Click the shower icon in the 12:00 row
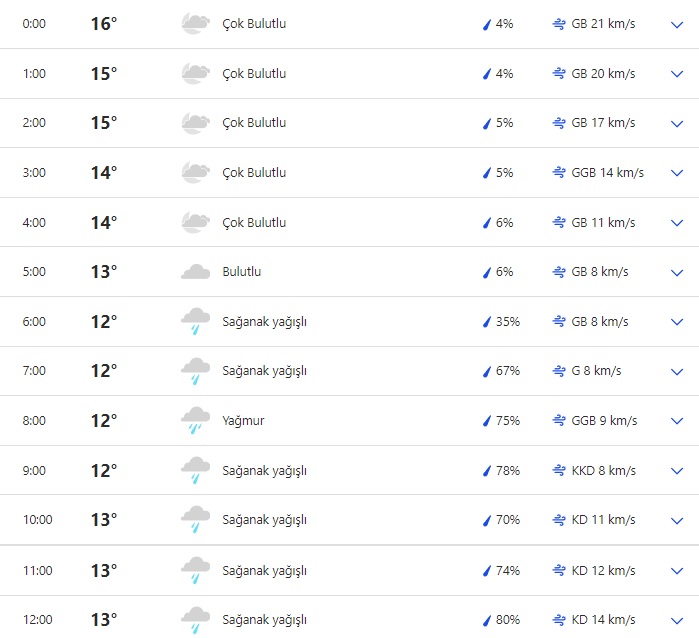This screenshot has height=638, width=699. click(195, 620)
